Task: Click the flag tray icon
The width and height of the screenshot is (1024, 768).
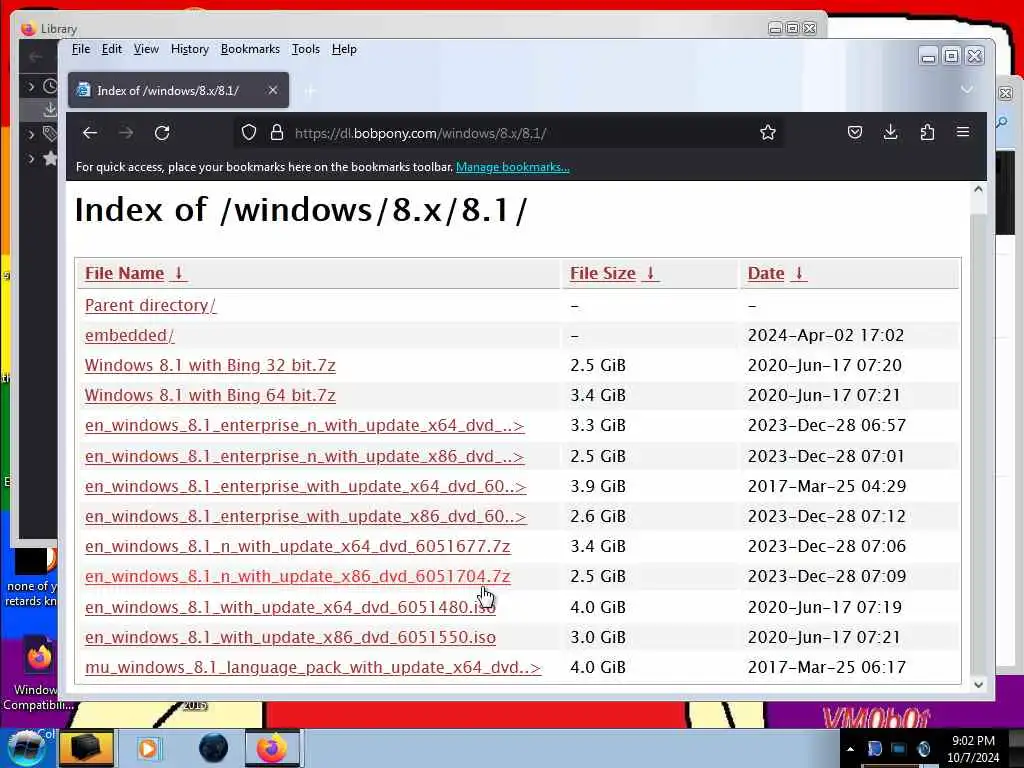Action: click(874, 748)
